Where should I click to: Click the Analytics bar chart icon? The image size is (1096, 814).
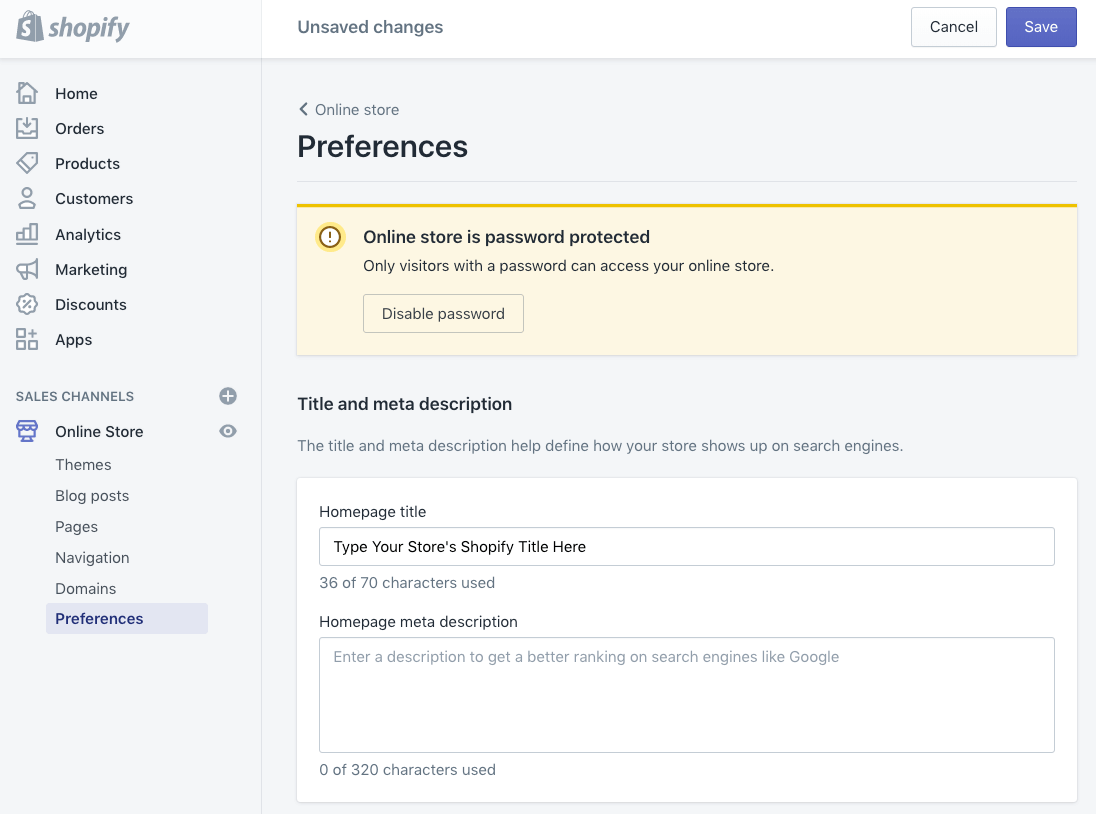(x=27, y=234)
